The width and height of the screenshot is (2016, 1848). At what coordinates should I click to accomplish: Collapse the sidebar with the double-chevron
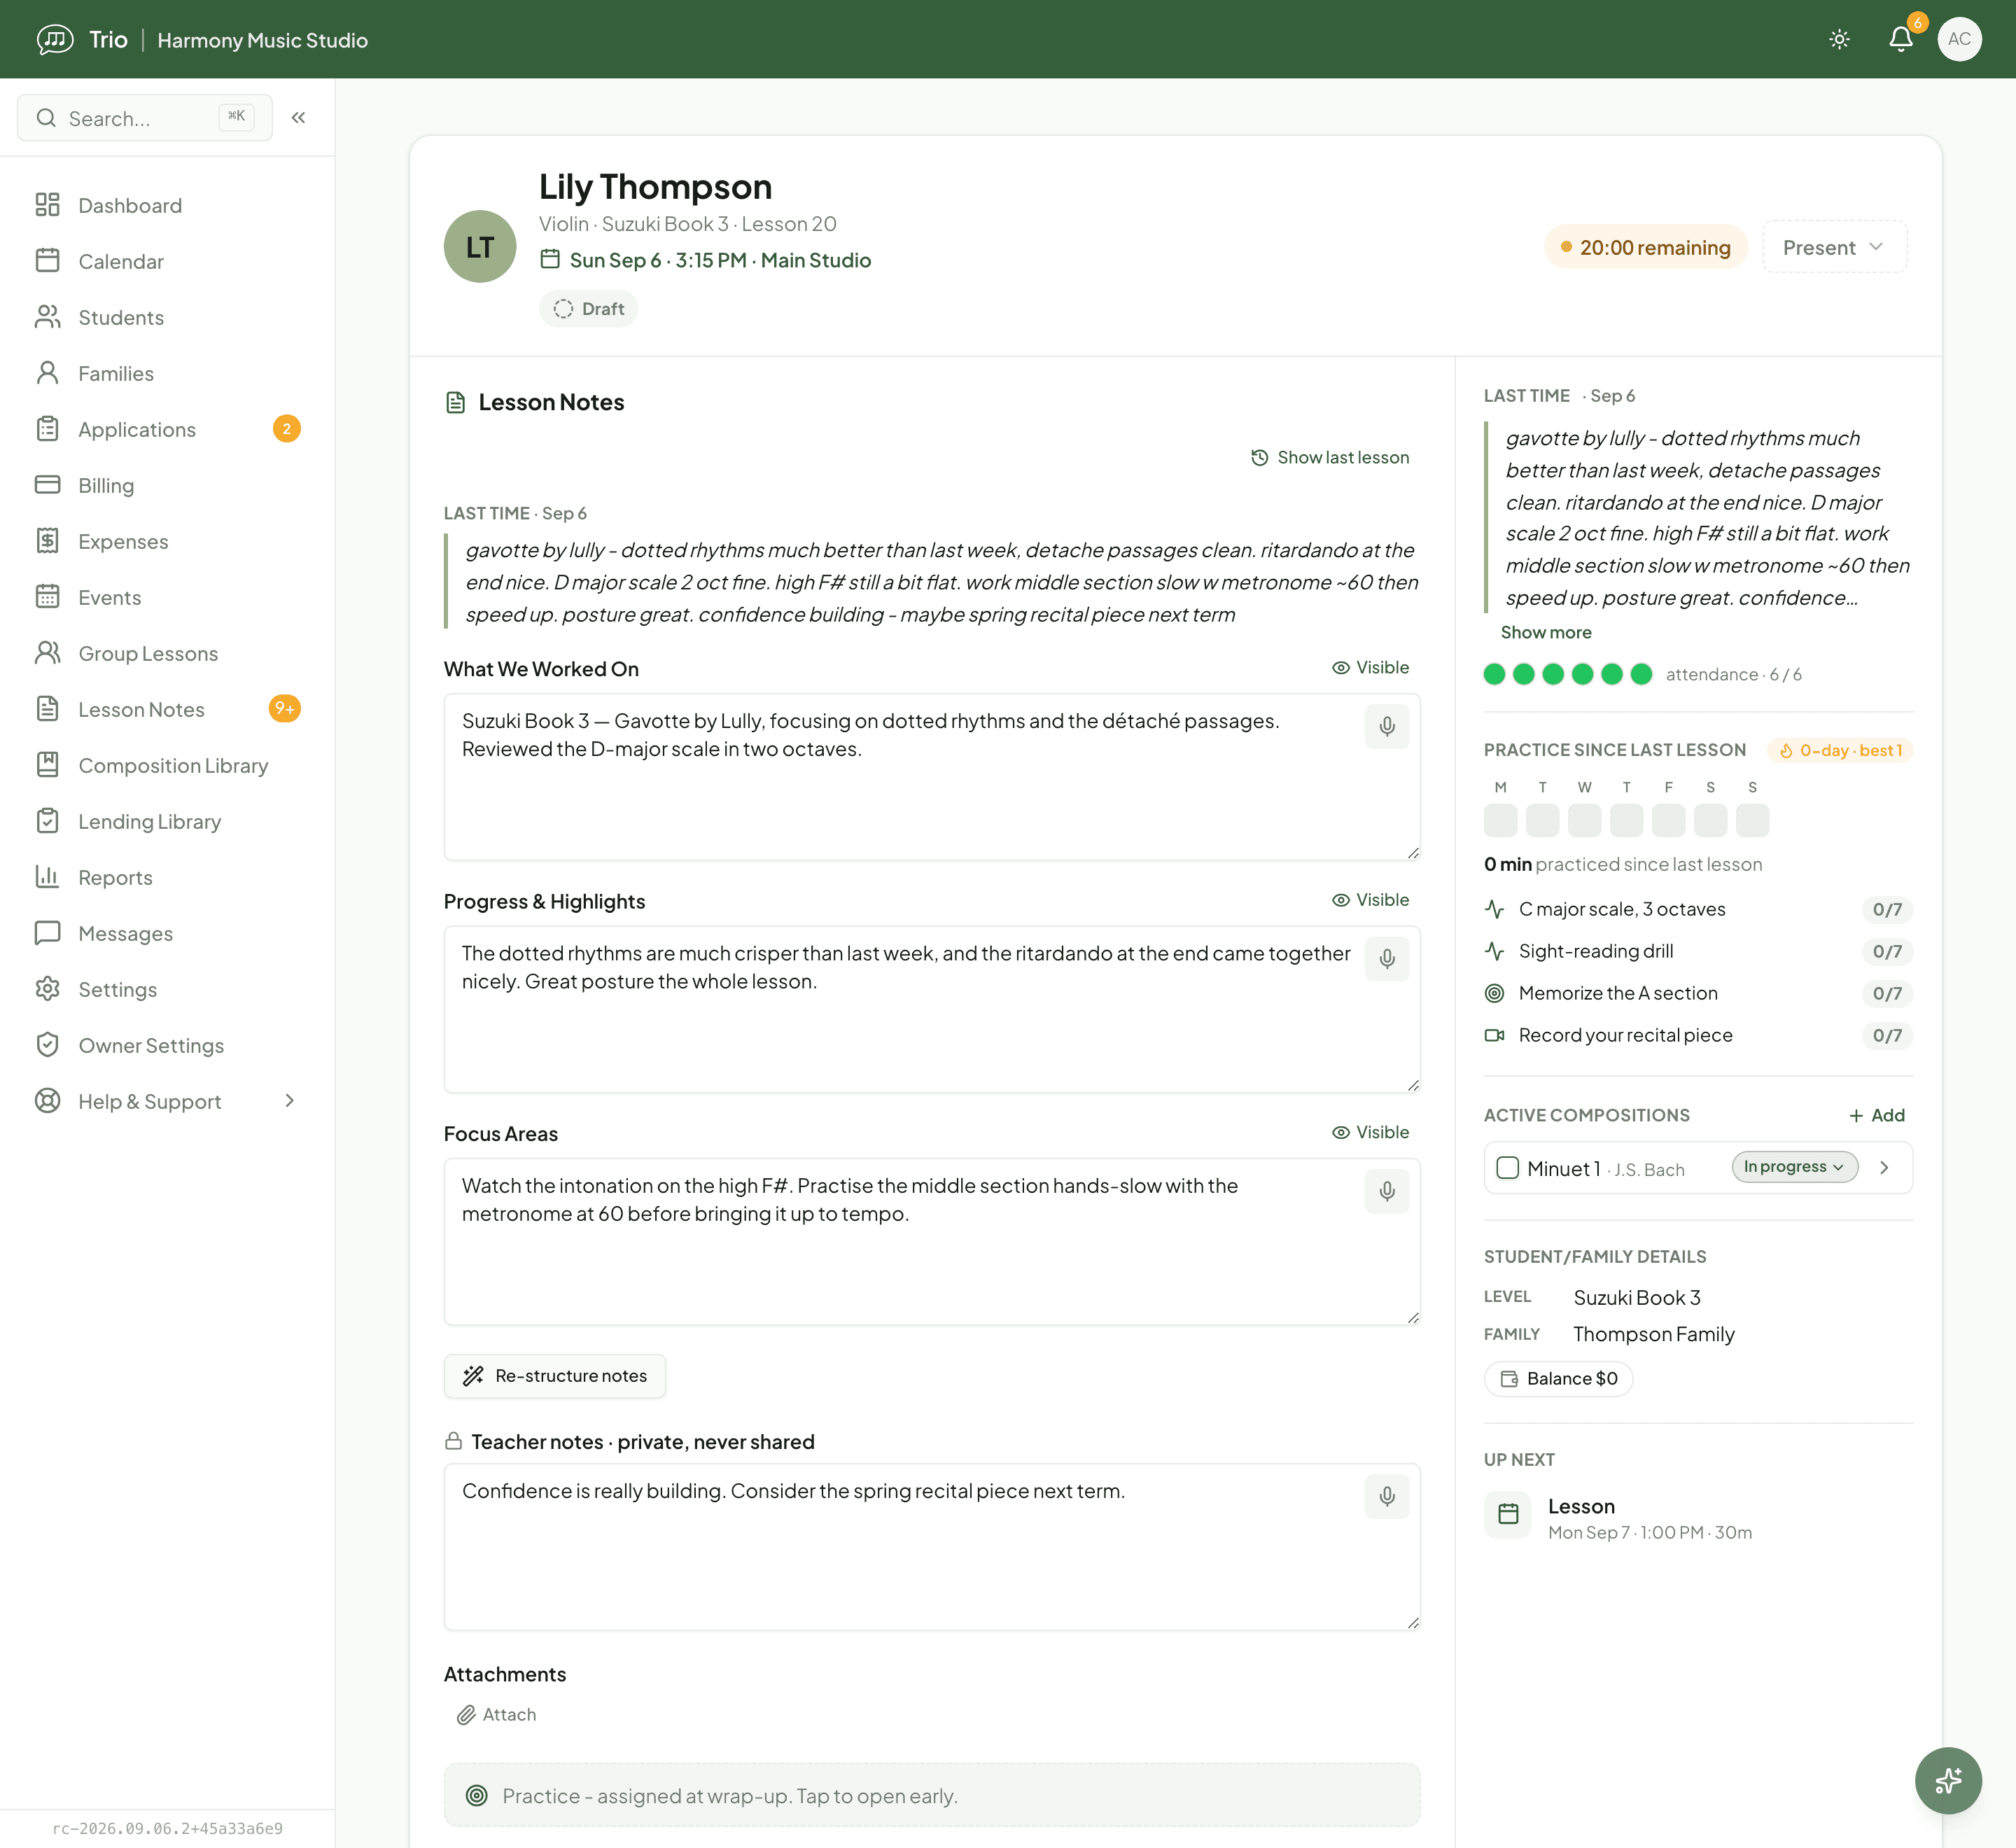pyautogui.click(x=298, y=118)
